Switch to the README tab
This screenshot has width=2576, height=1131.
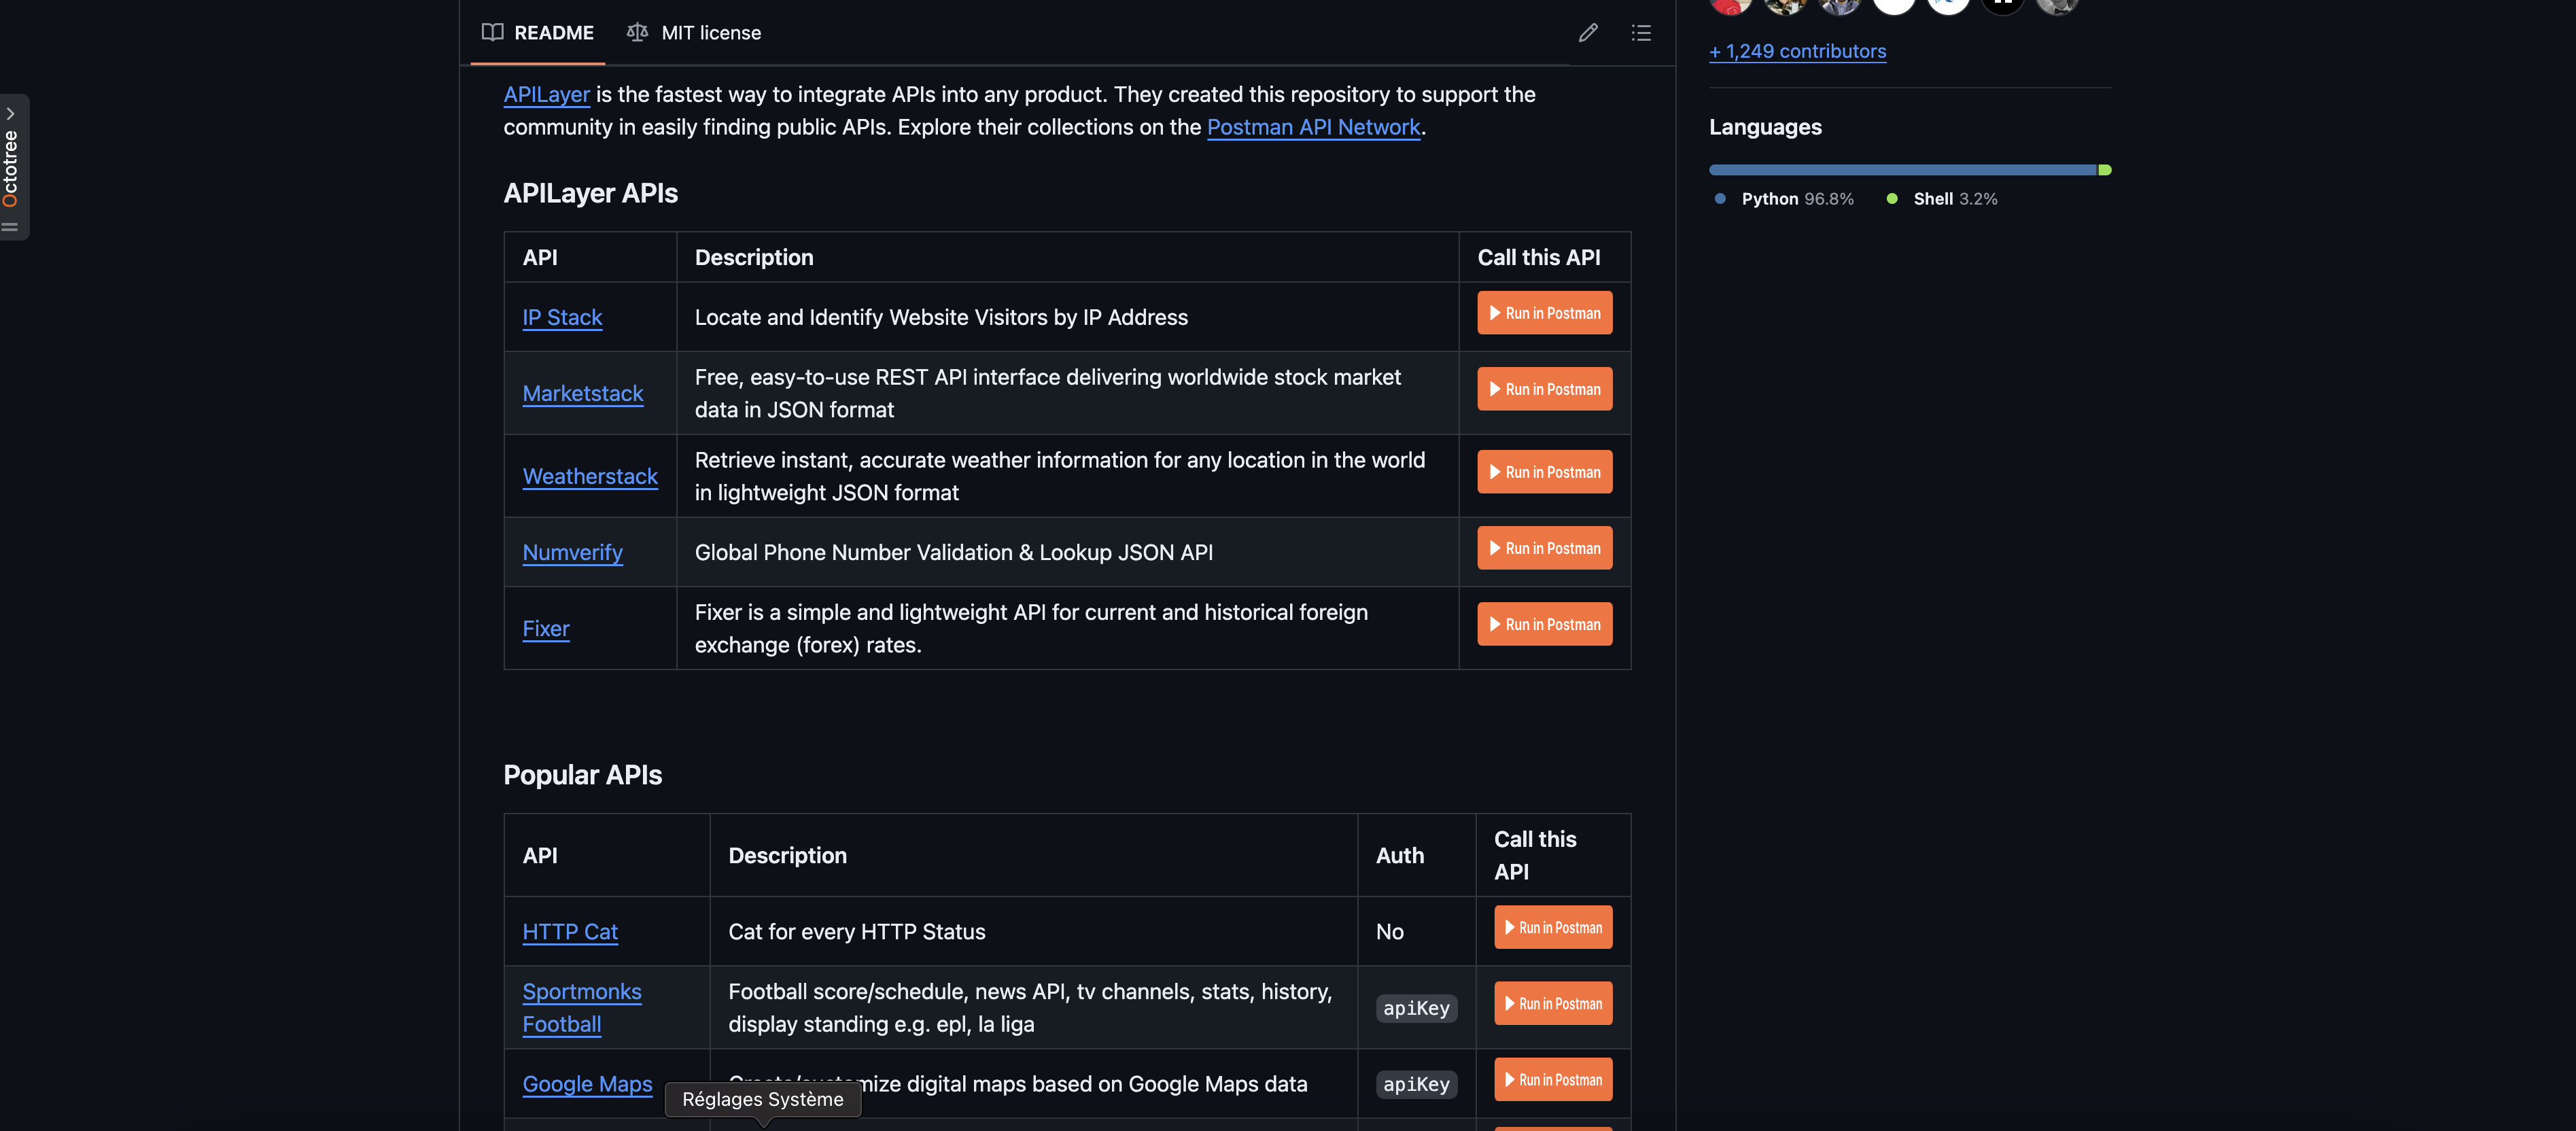pyautogui.click(x=554, y=33)
